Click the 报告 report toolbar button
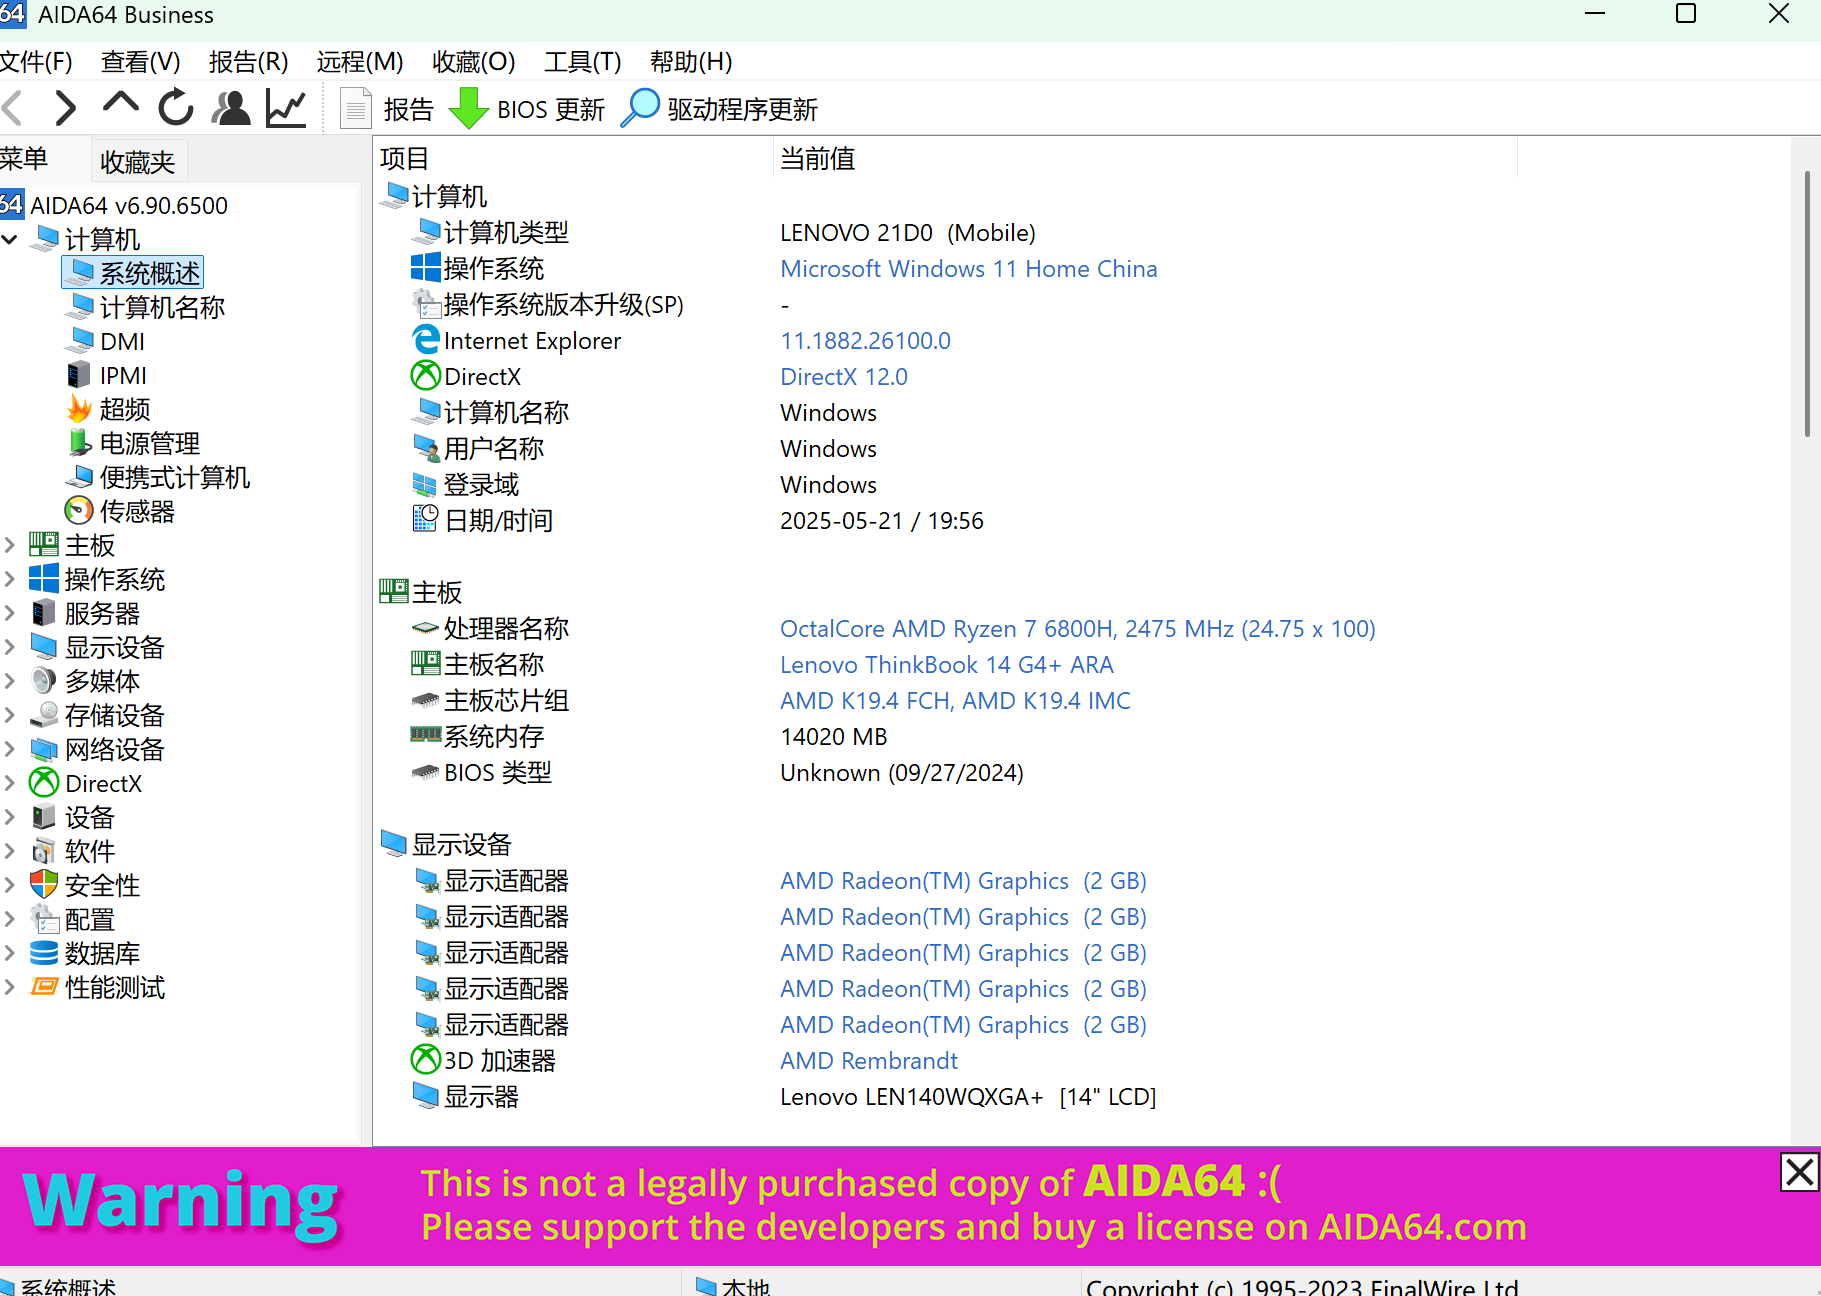This screenshot has width=1821, height=1296. click(388, 109)
